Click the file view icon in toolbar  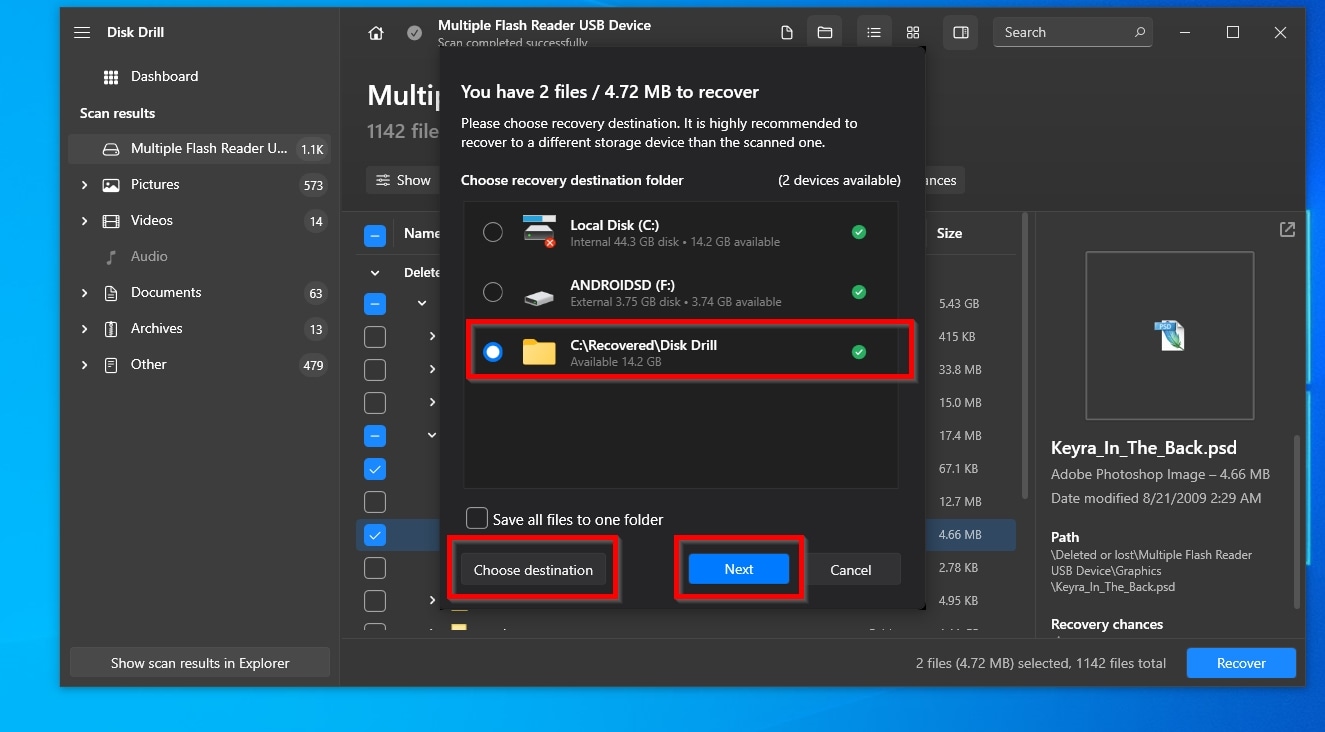tap(787, 33)
